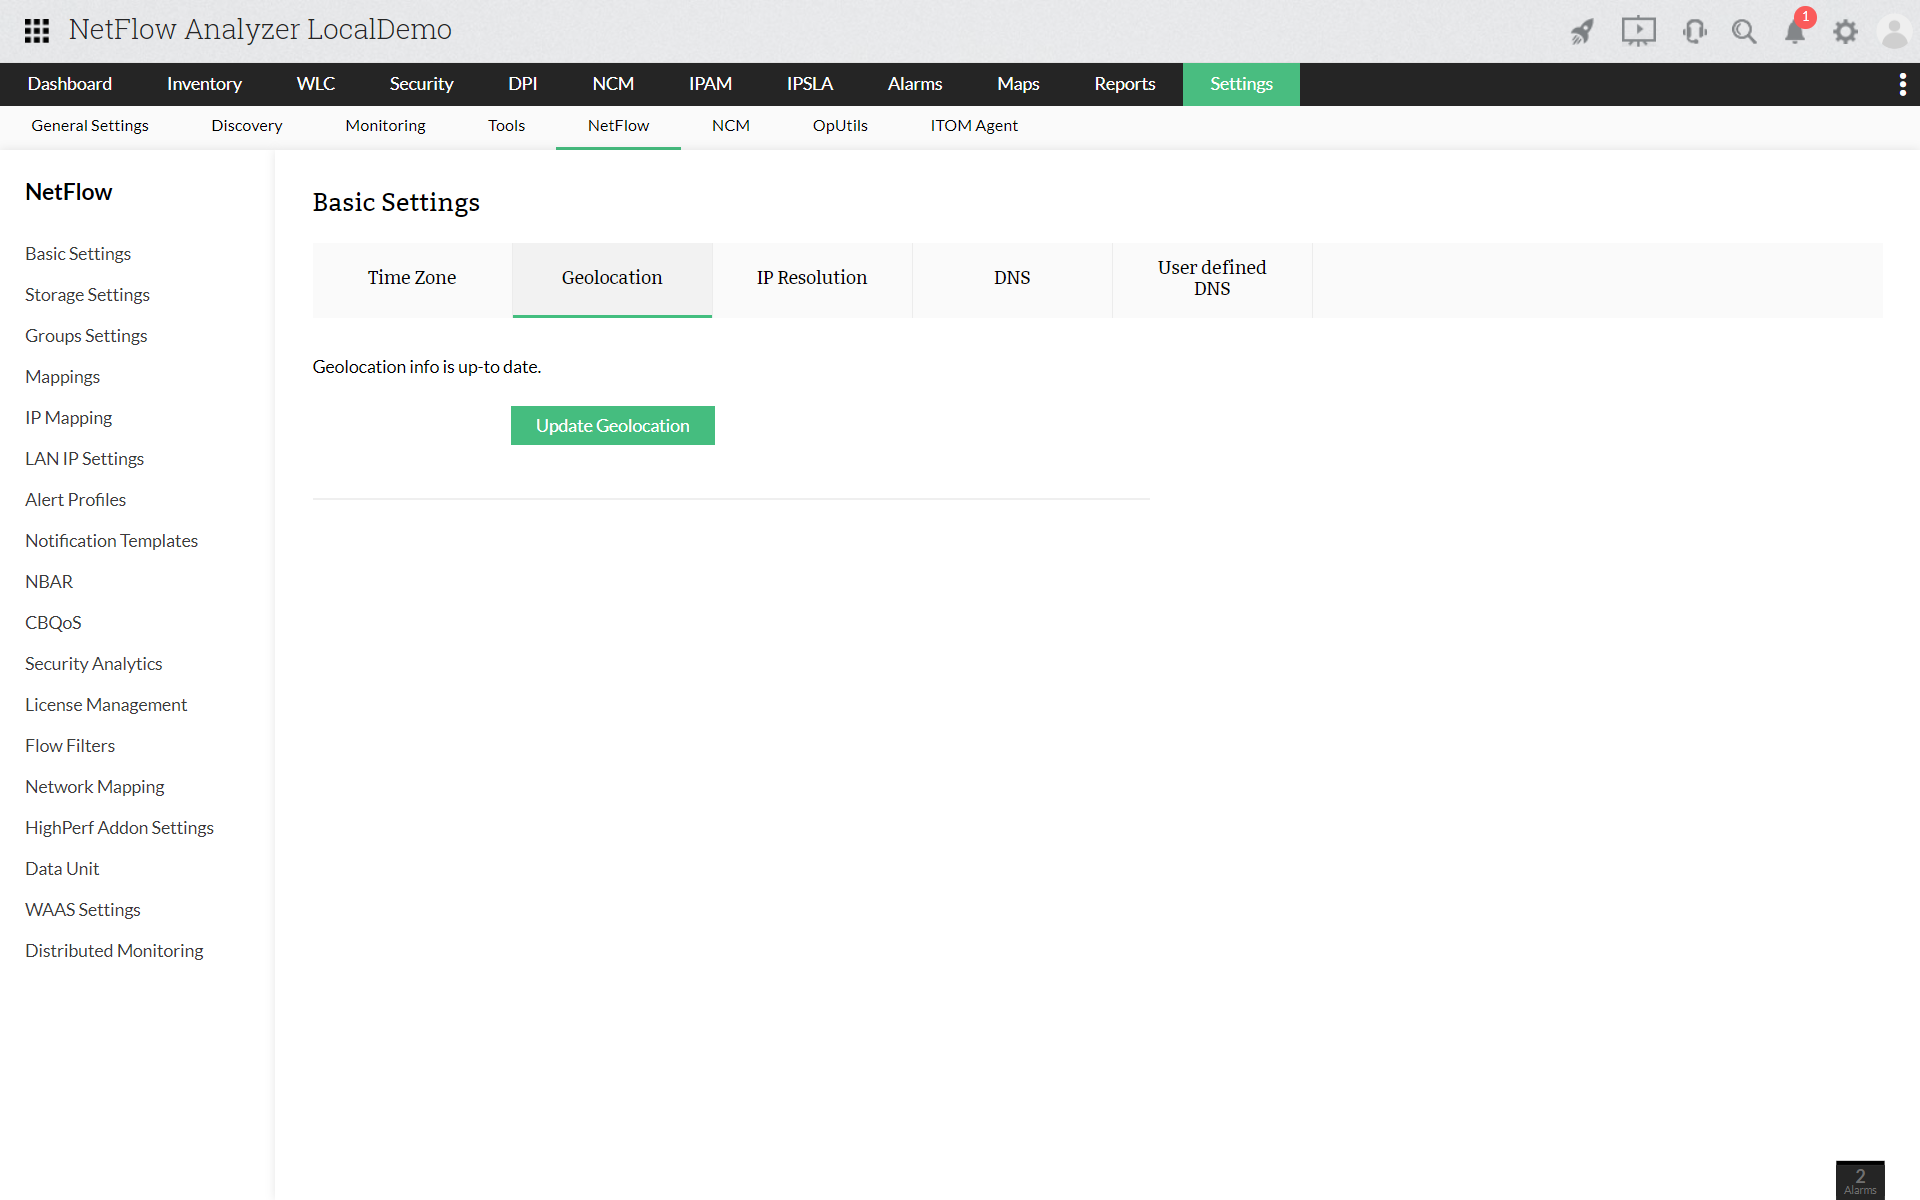Switch to the IP Resolution tab
The width and height of the screenshot is (1920, 1200).
(811, 278)
